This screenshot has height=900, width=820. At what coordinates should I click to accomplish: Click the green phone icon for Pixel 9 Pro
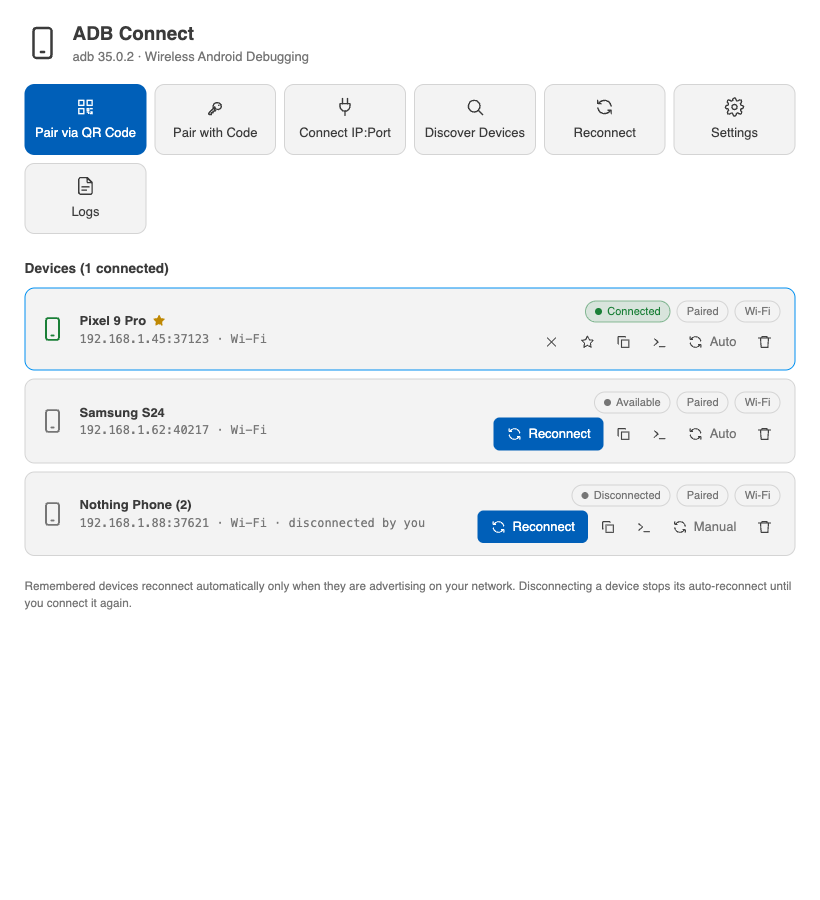pyautogui.click(x=53, y=329)
